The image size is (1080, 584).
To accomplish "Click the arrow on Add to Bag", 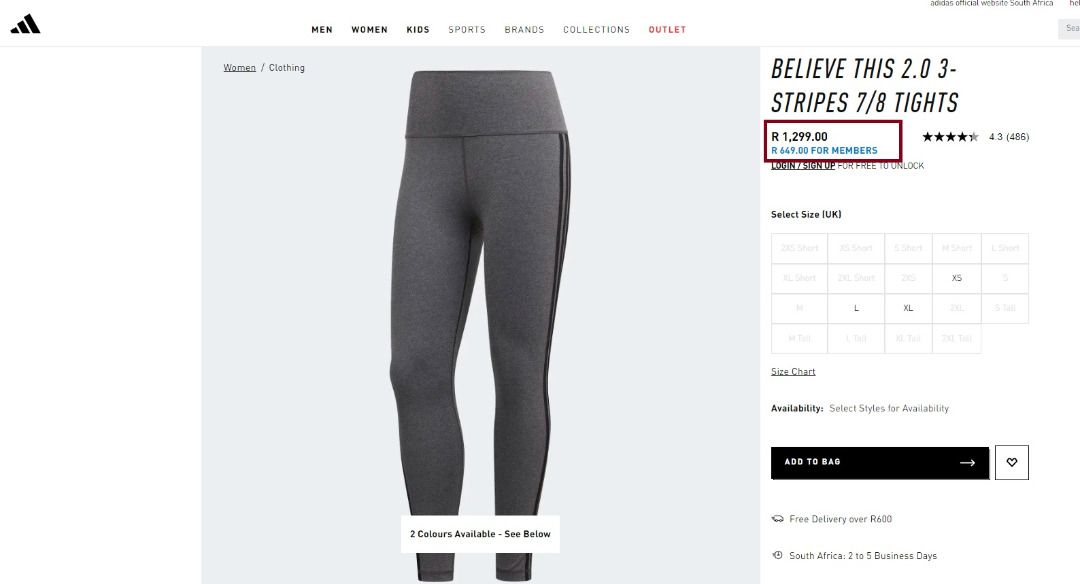I will [967, 463].
